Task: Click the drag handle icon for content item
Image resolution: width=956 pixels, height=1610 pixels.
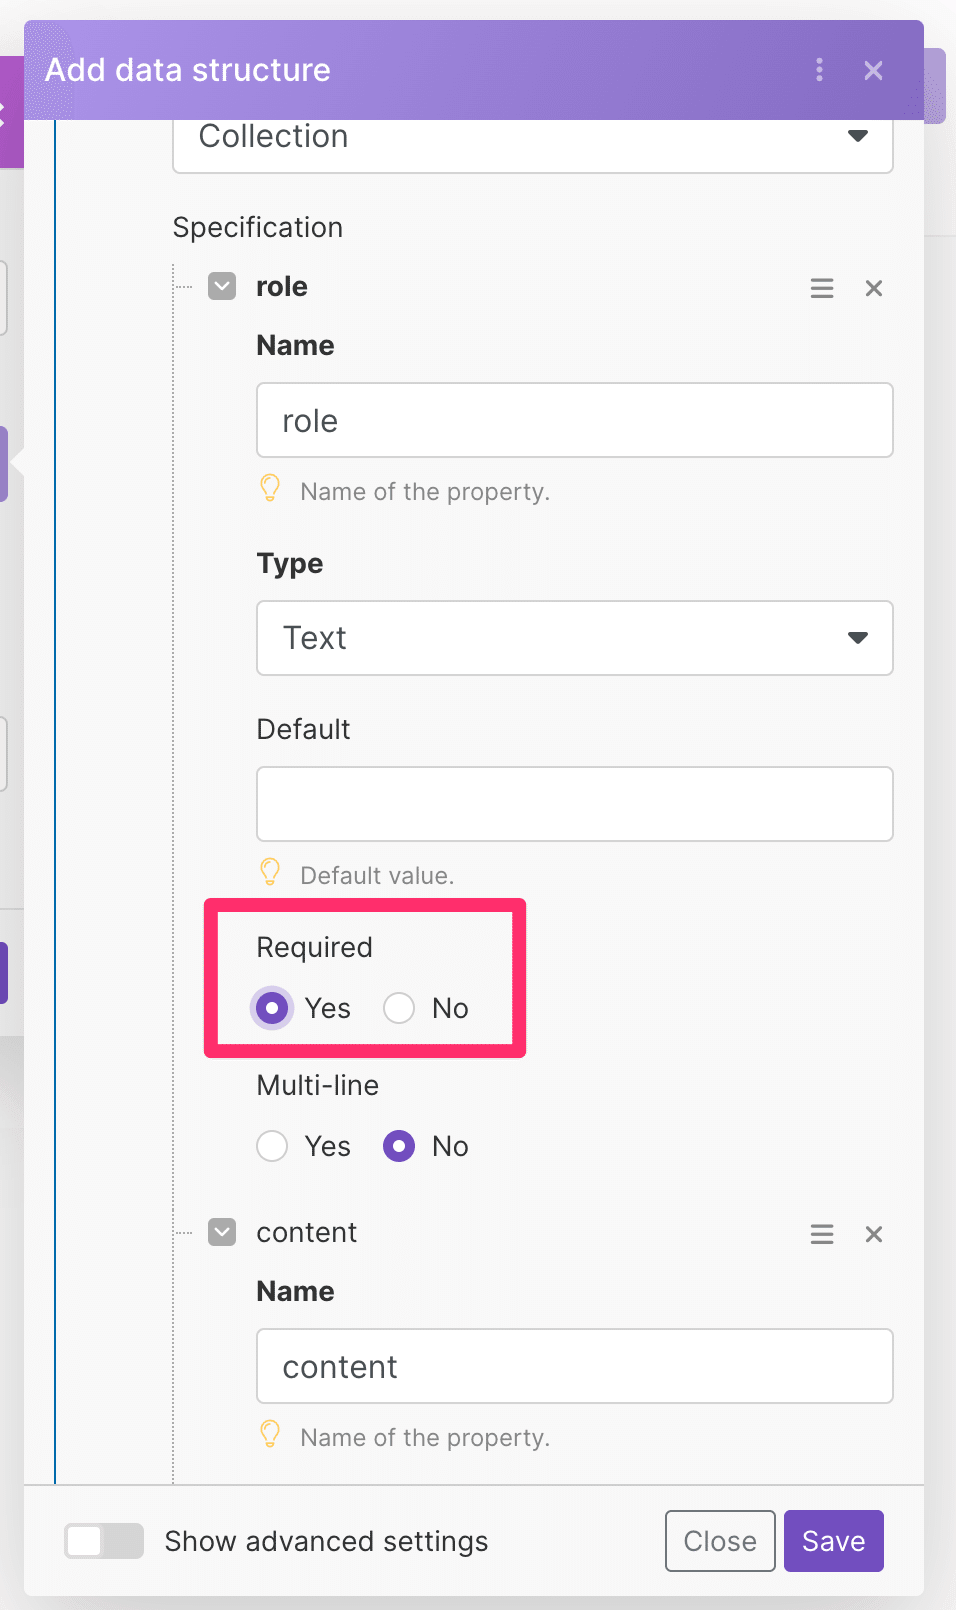Action: (822, 1234)
